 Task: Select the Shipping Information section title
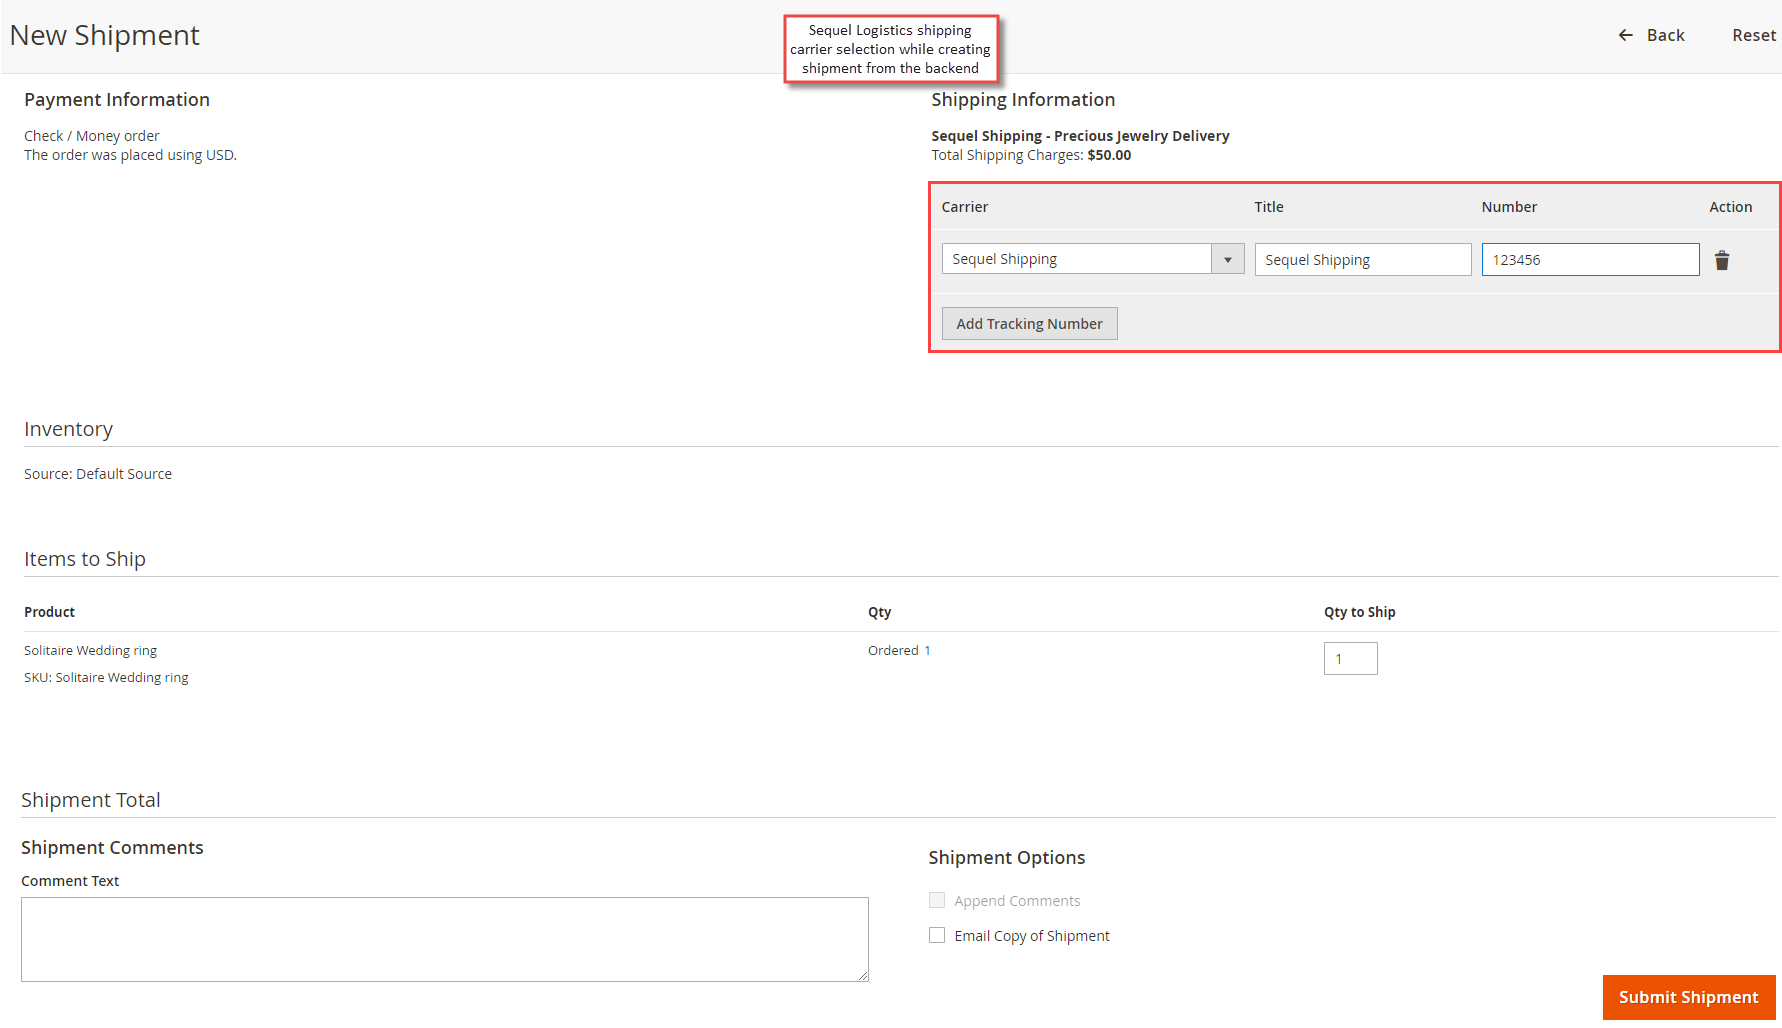(x=1022, y=99)
